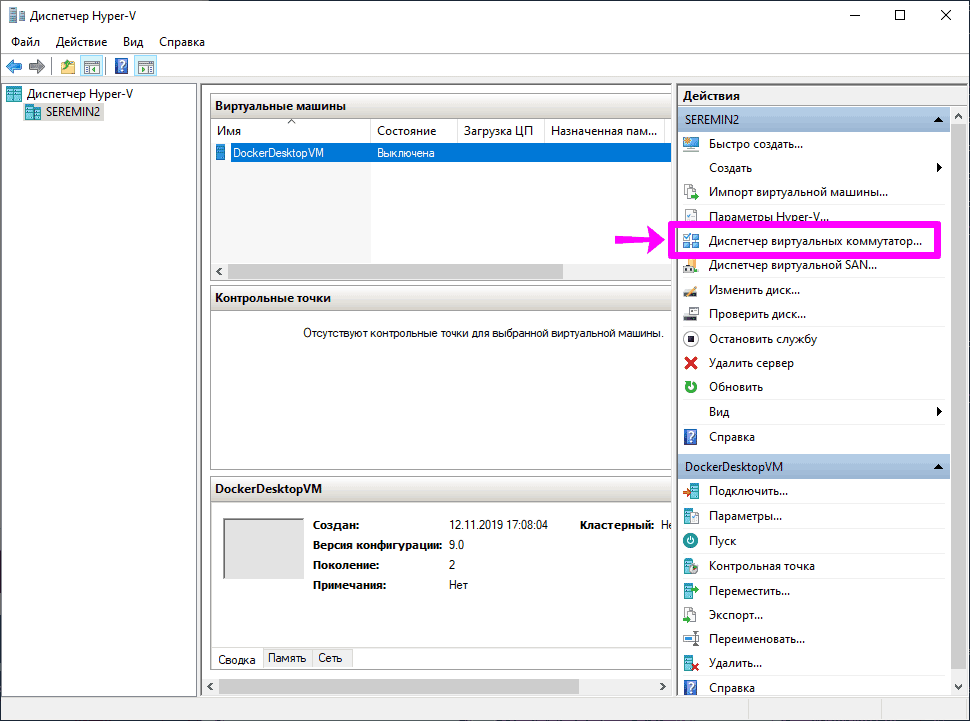The width and height of the screenshot is (970, 721).
Task: Click the Диспетчер виртуальной SAN icon
Action: (691, 266)
